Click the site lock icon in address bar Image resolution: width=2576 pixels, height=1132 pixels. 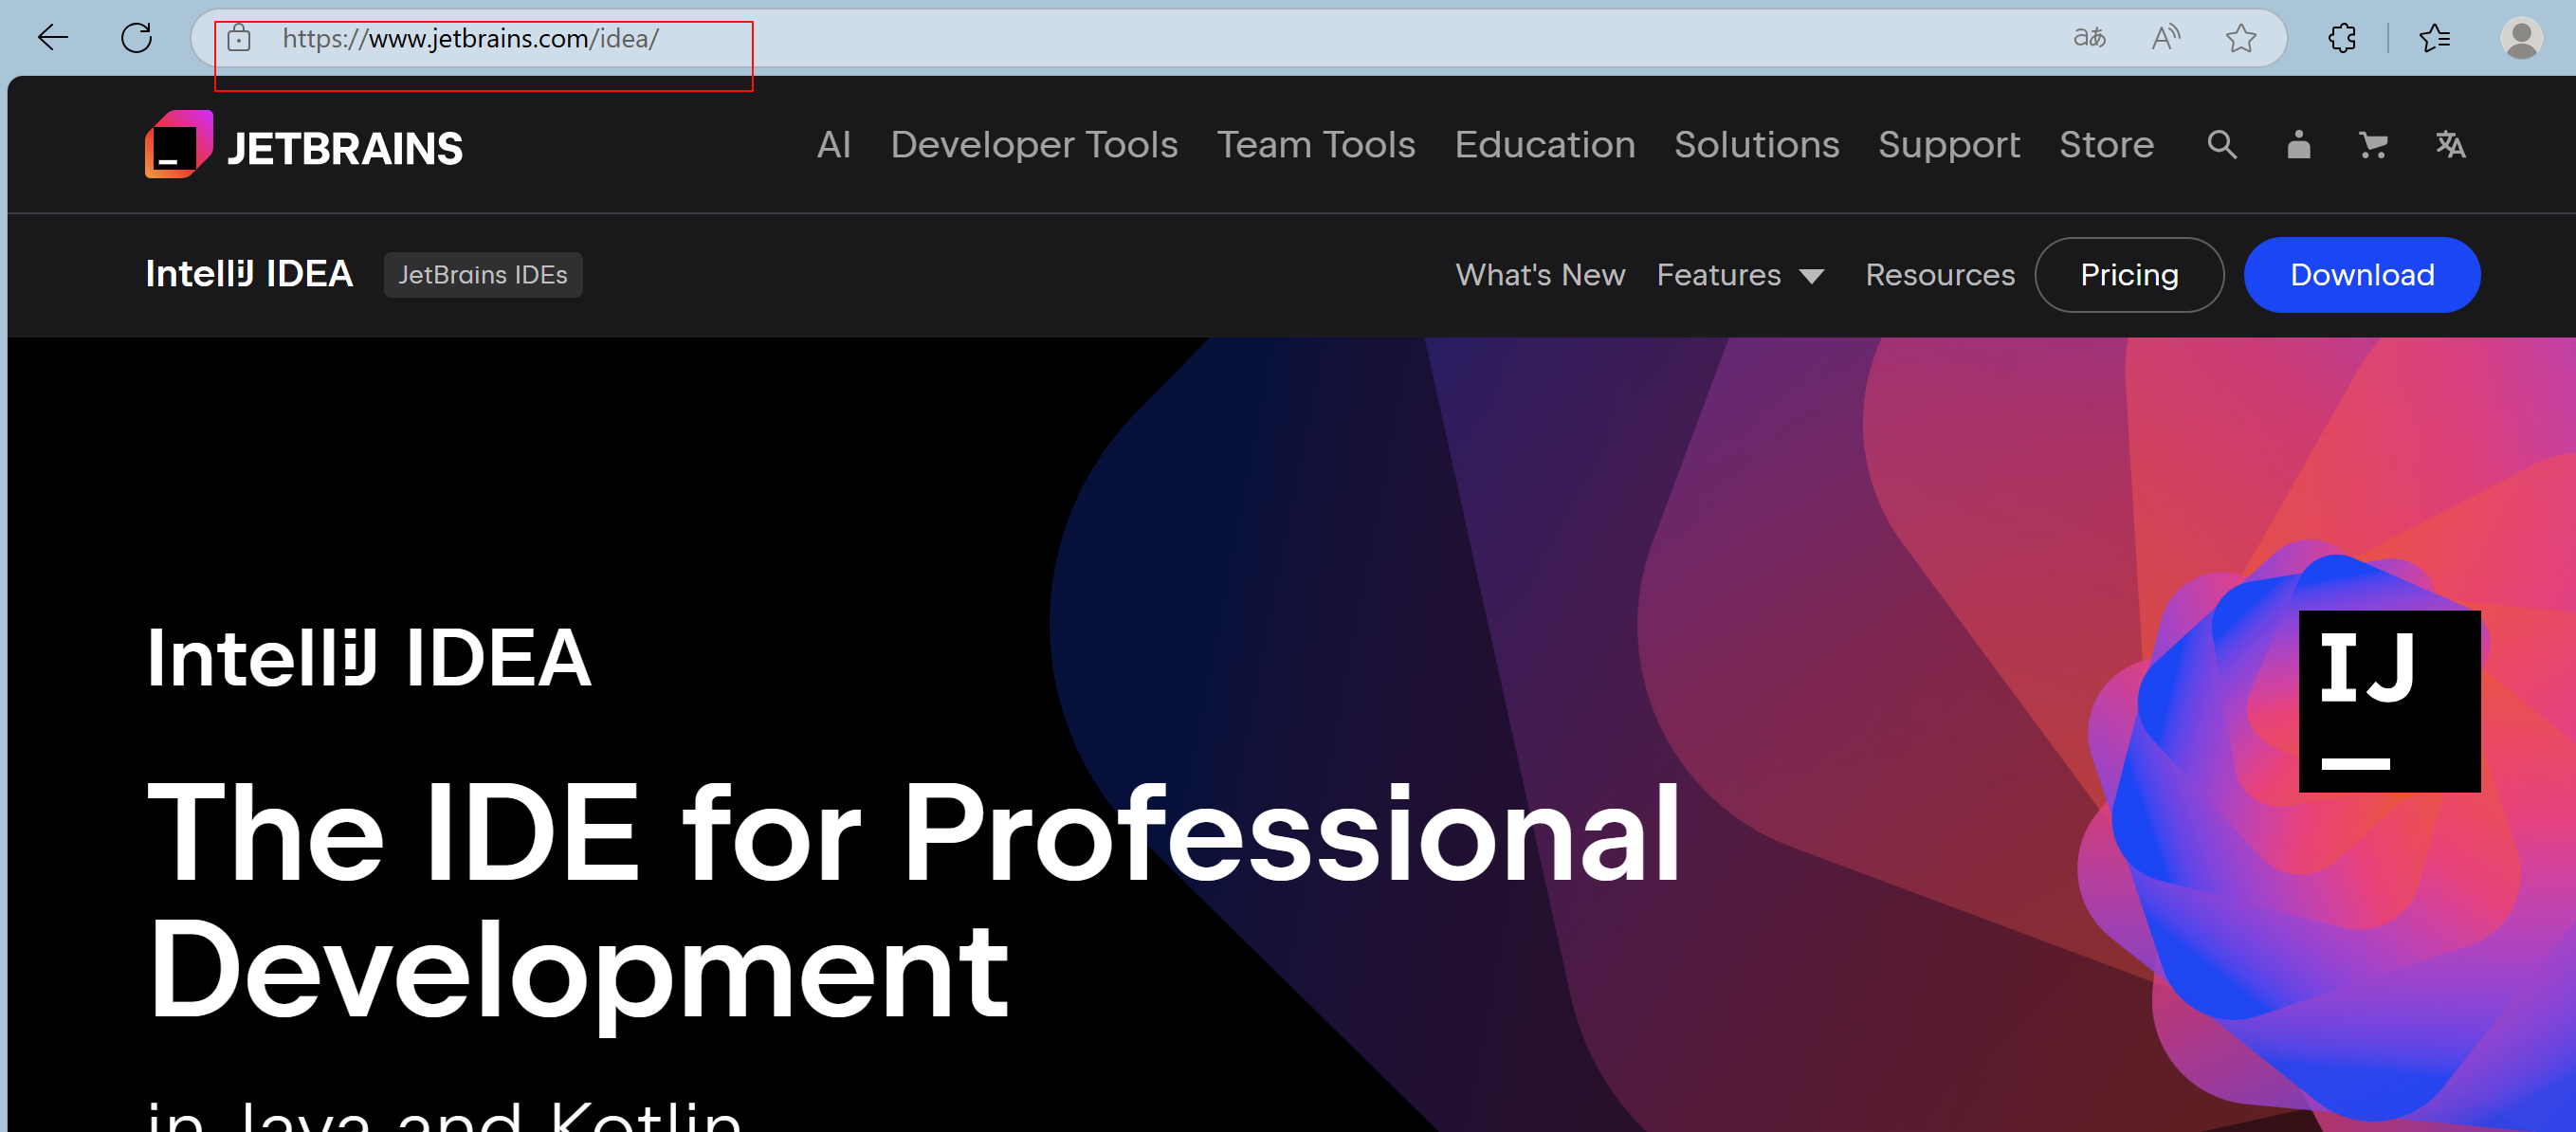(x=238, y=38)
